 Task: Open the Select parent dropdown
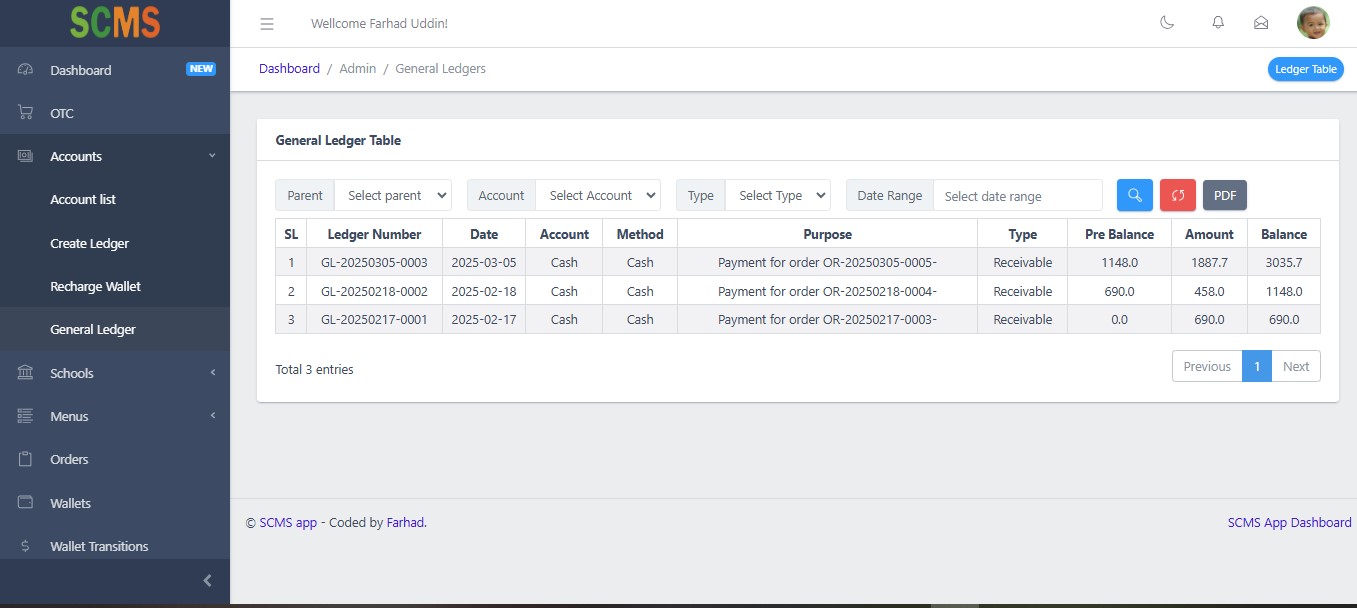pyautogui.click(x=392, y=195)
